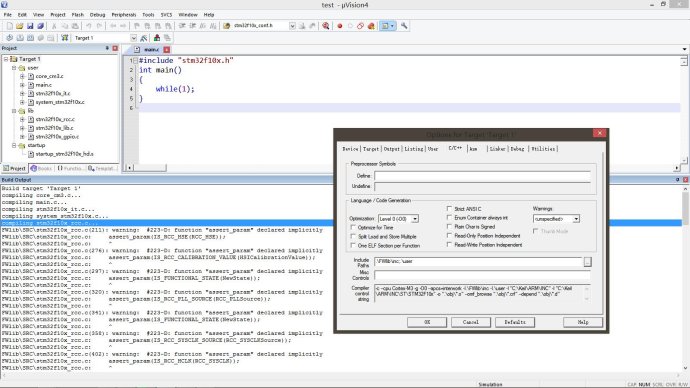Image resolution: width=690 pixels, height=388 pixels.
Task: Click OK in the options dialog
Action: pos(427,322)
